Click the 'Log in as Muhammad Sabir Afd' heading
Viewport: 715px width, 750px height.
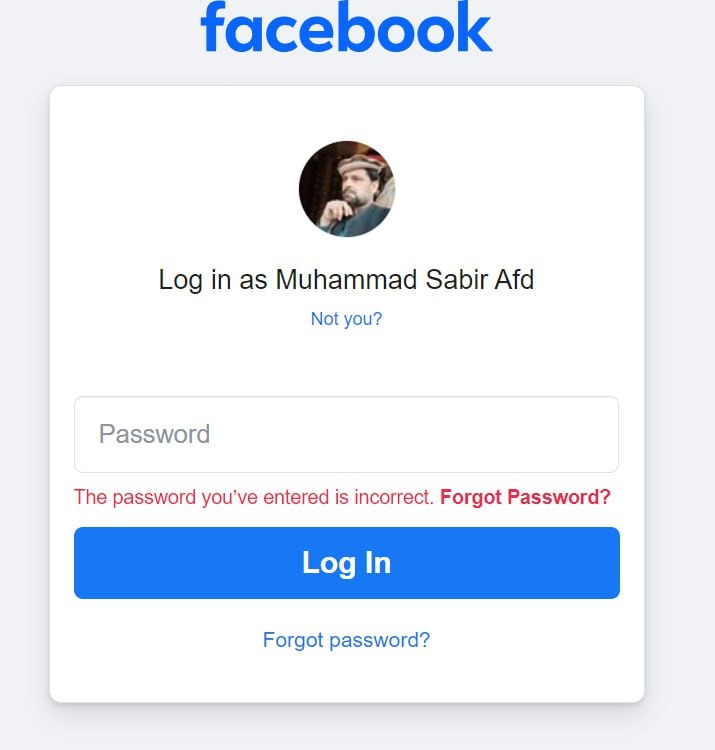click(x=346, y=280)
